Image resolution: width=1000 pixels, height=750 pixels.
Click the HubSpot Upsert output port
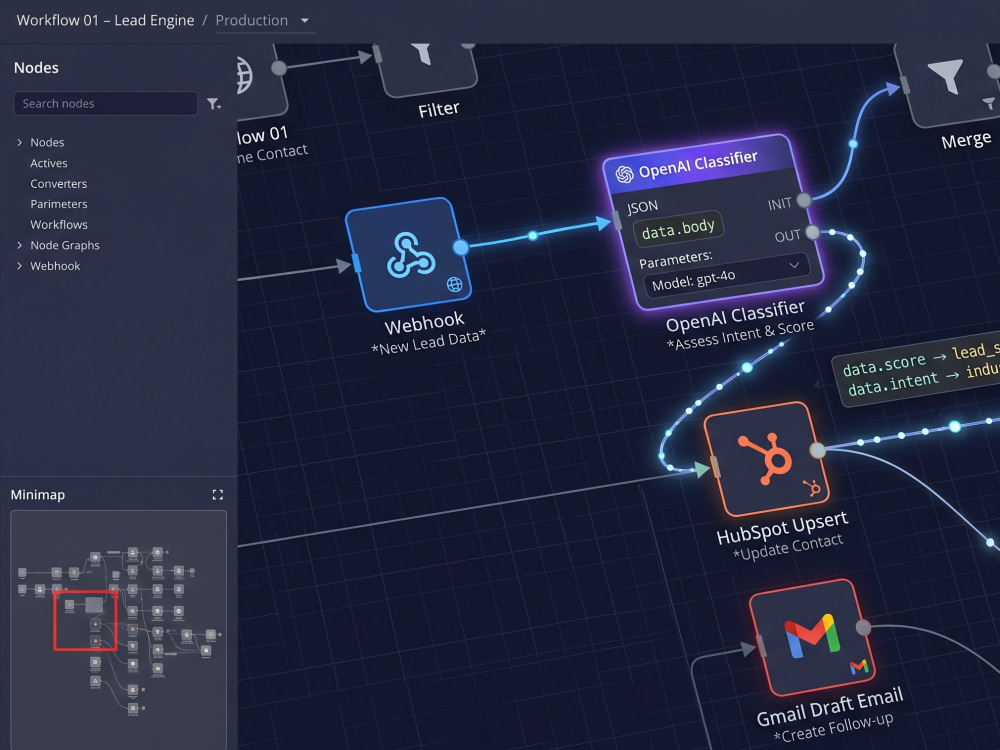(817, 450)
